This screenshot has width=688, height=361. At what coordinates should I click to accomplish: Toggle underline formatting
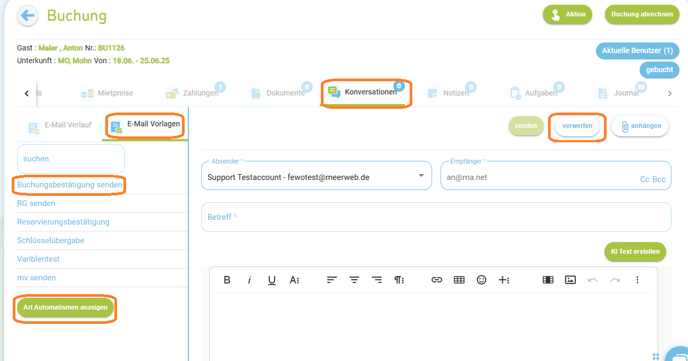[272, 280]
